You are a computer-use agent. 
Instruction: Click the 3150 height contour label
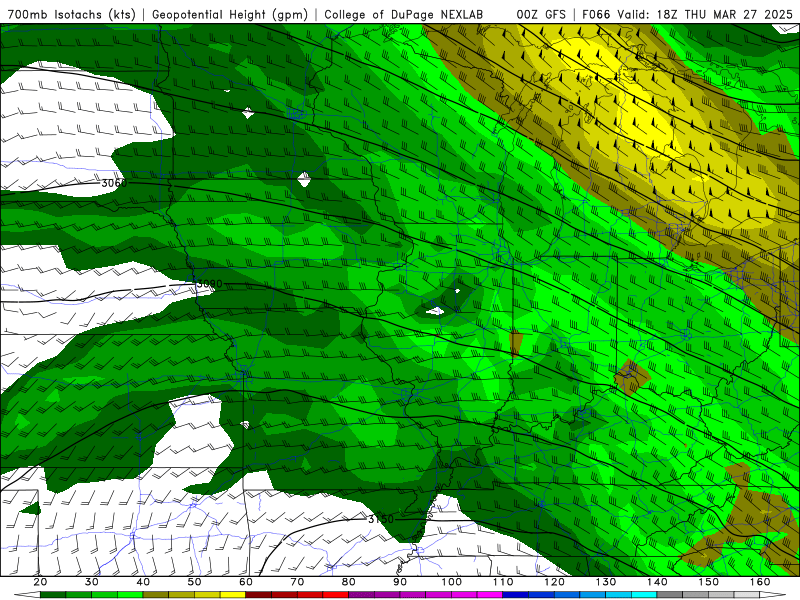pos(381,519)
